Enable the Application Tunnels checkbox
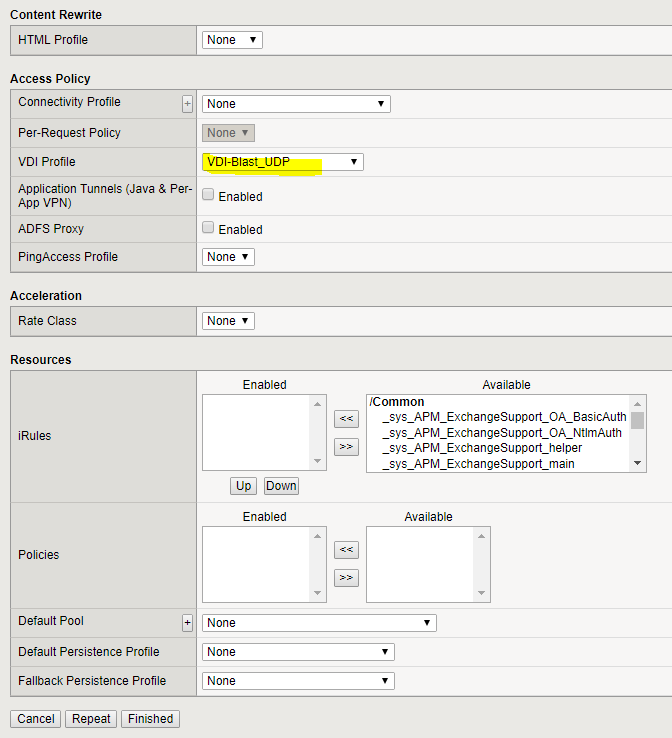Screen dimensions: 672x738 pyautogui.click(x=208, y=195)
